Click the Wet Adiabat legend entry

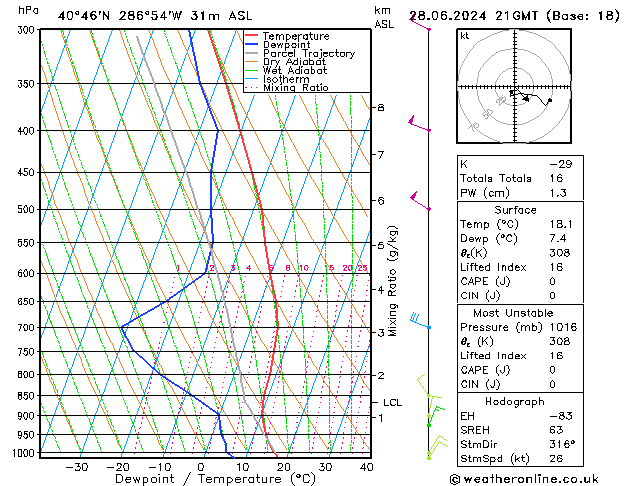286,71
